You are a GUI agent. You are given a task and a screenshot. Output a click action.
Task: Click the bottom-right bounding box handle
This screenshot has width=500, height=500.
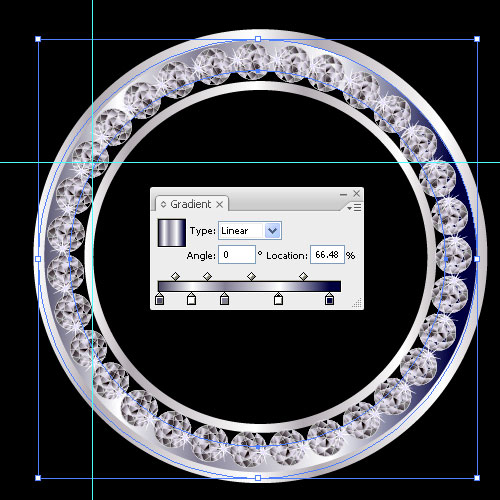click(x=477, y=478)
